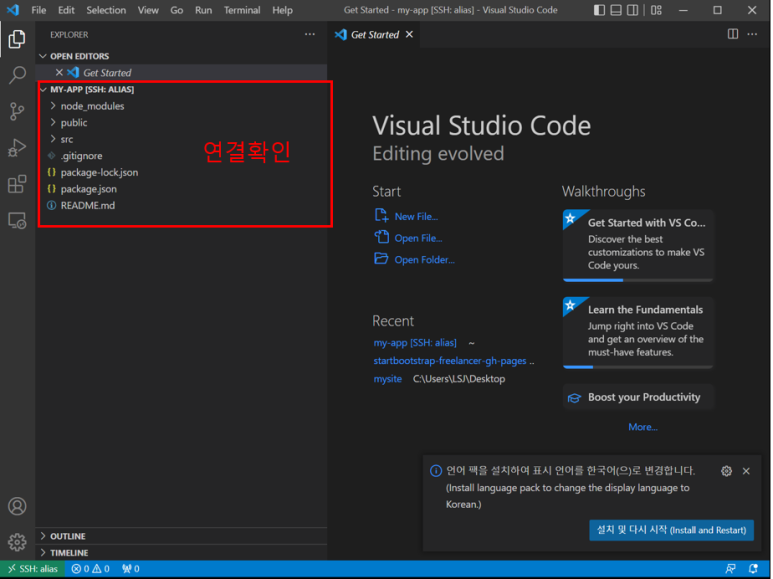Open recent mysite folder
Viewport: 773px width, 579px height.
click(387, 379)
